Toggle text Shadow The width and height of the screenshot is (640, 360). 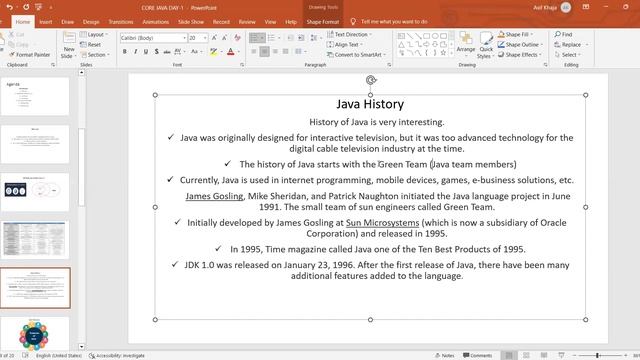pos(156,51)
